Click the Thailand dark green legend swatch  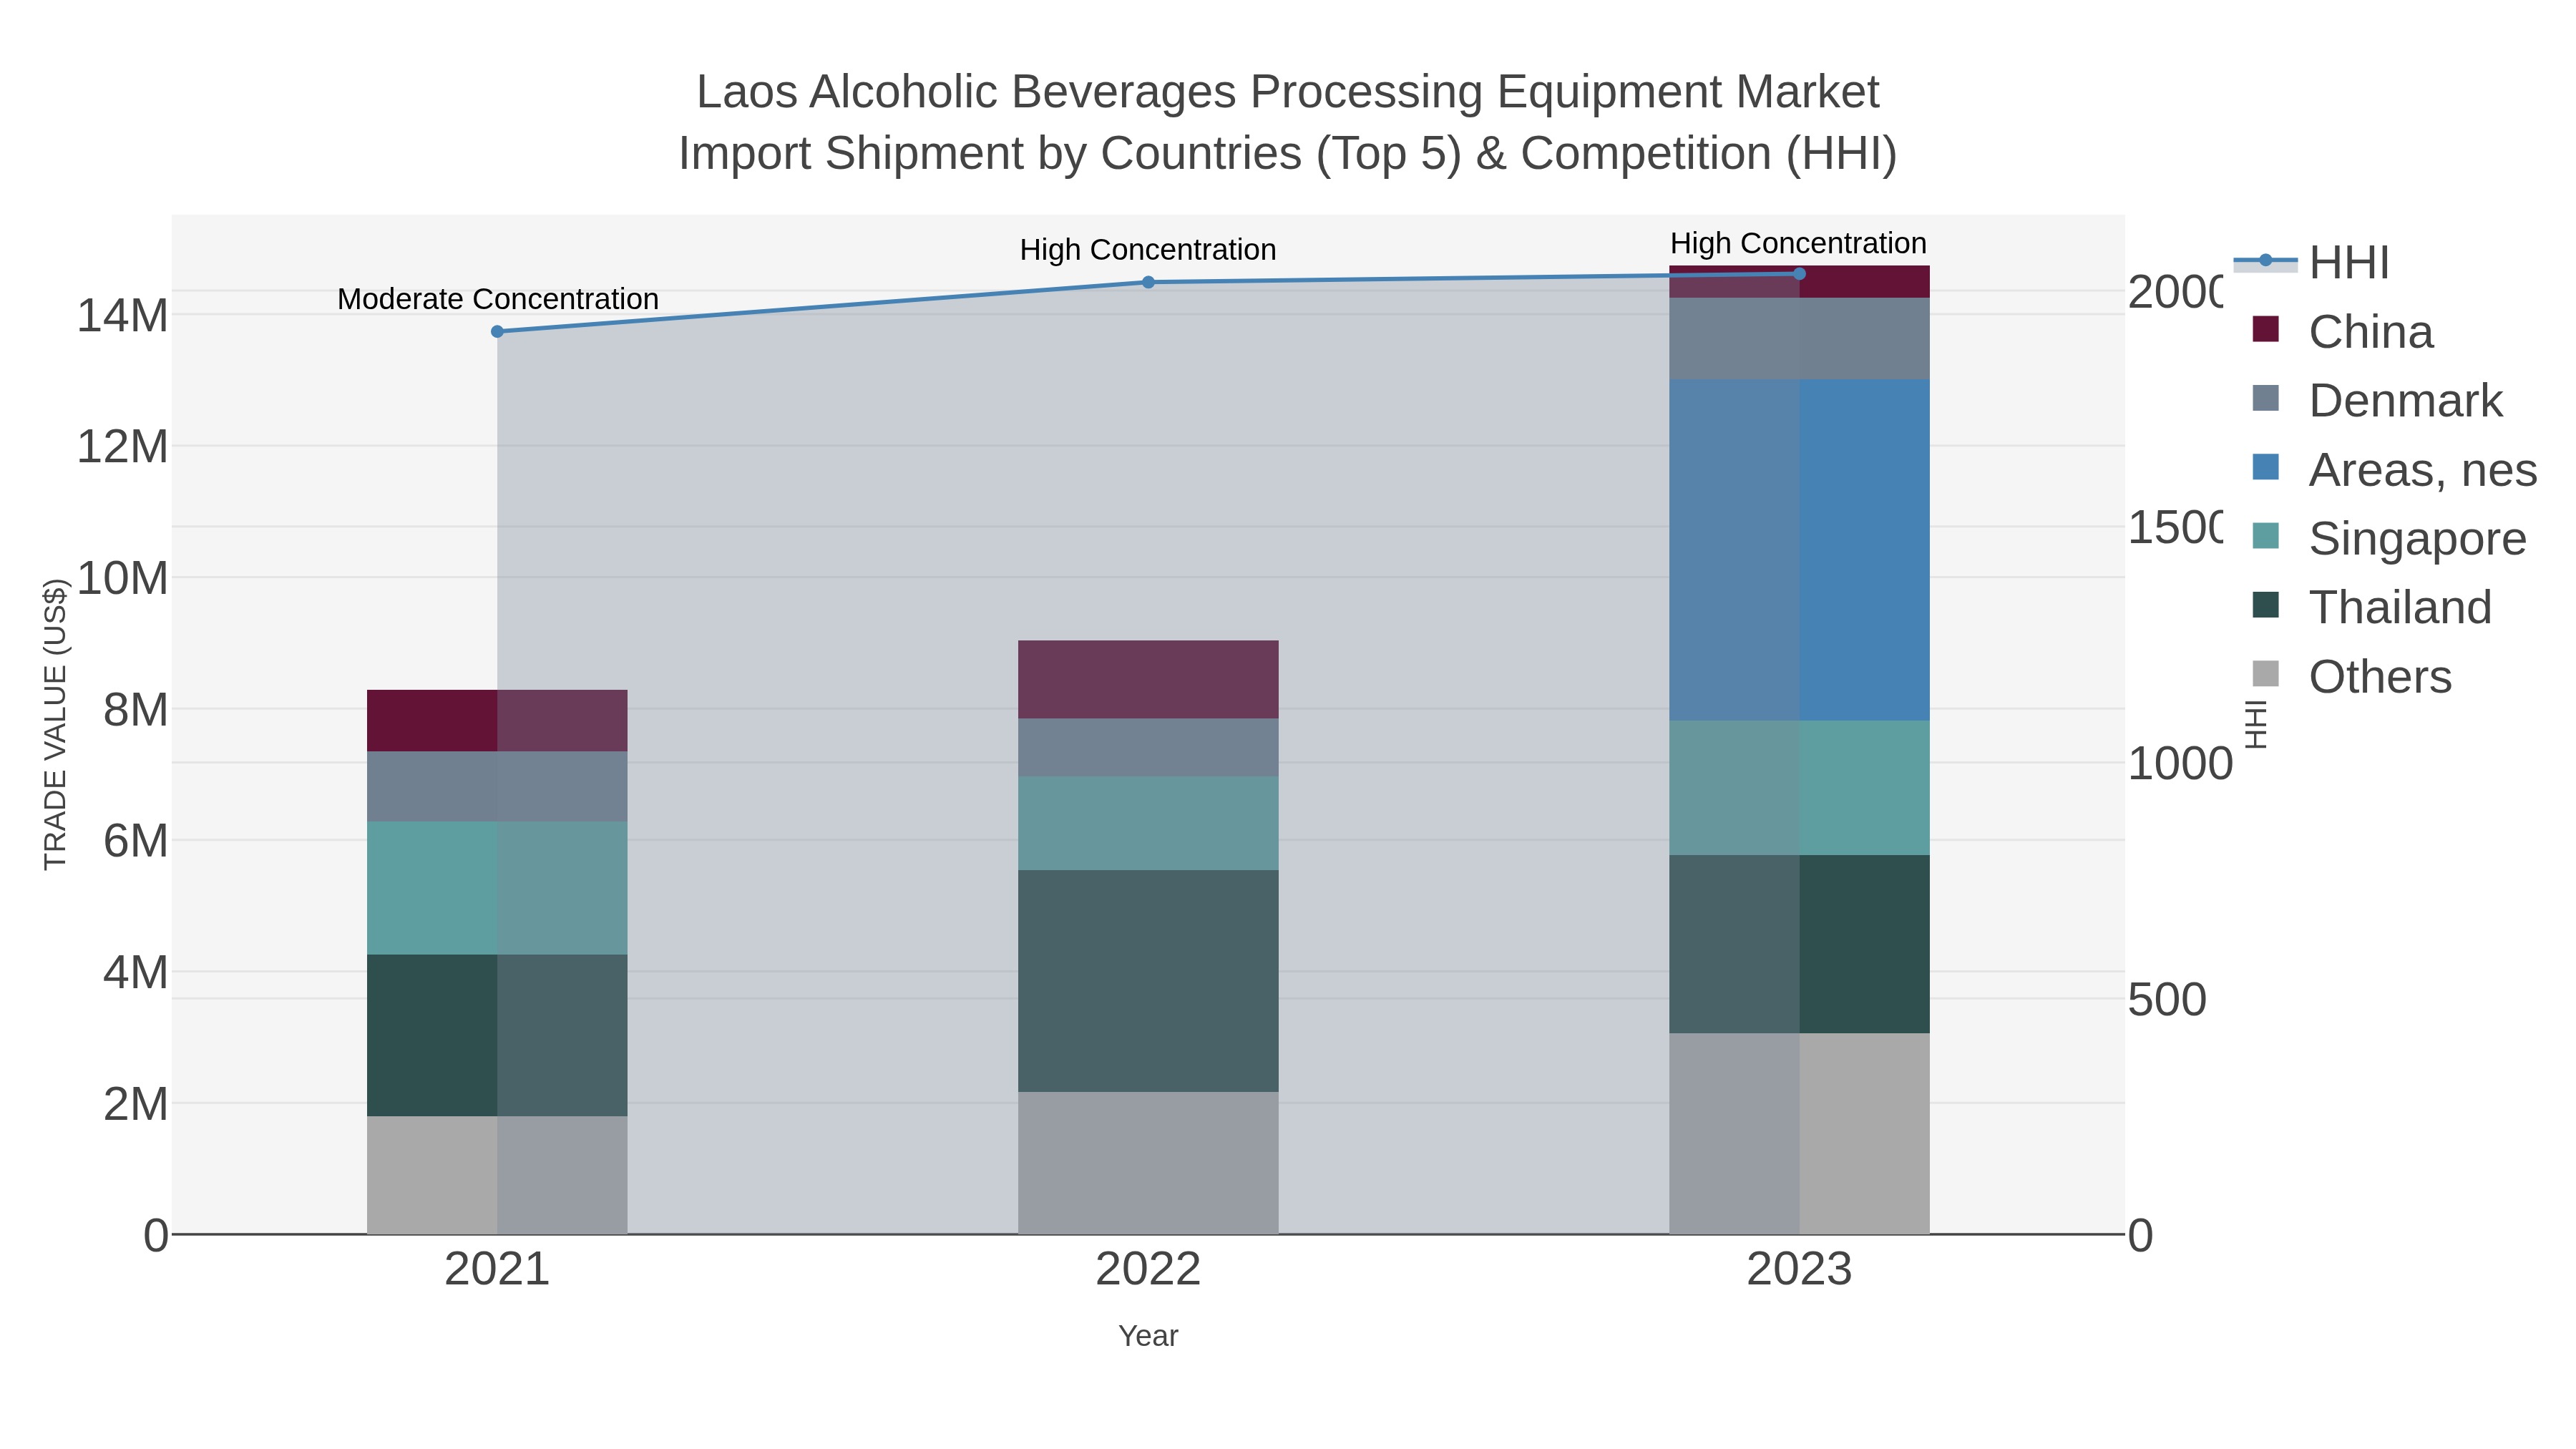[2266, 605]
